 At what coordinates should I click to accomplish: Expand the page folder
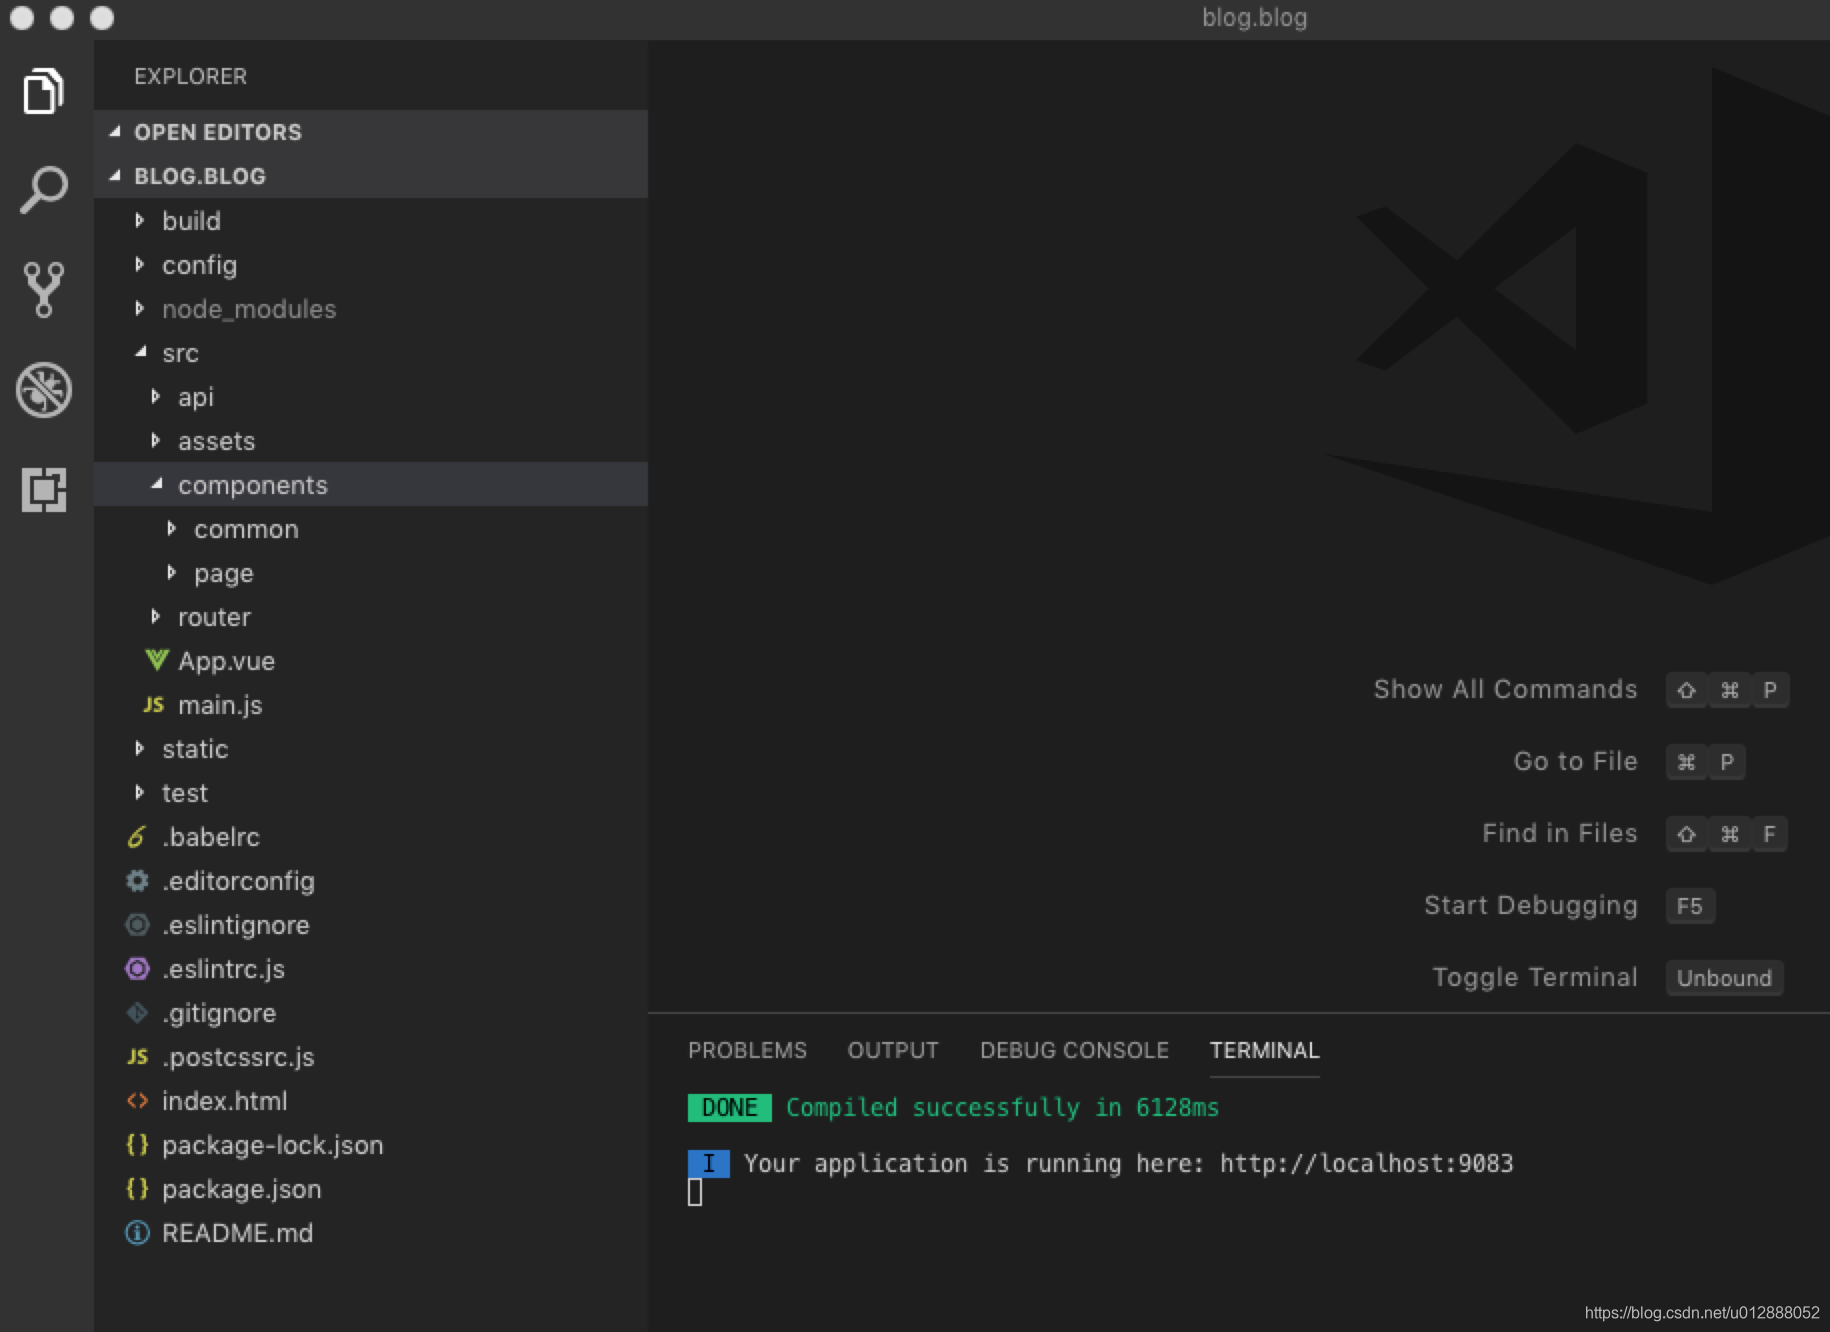tap(371, 572)
